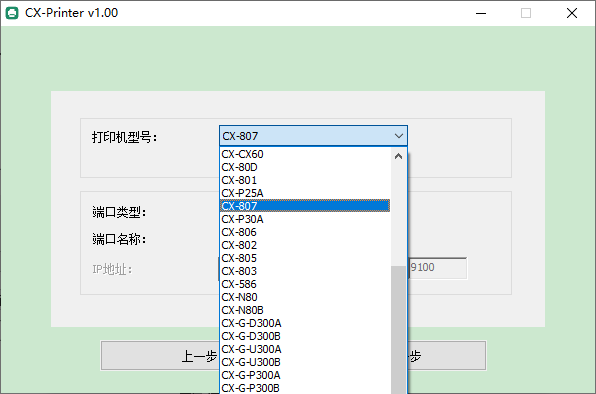The height and width of the screenshot is (394, 596).
Task: Click the 上一步 previous step button
Action: point(161,356)
